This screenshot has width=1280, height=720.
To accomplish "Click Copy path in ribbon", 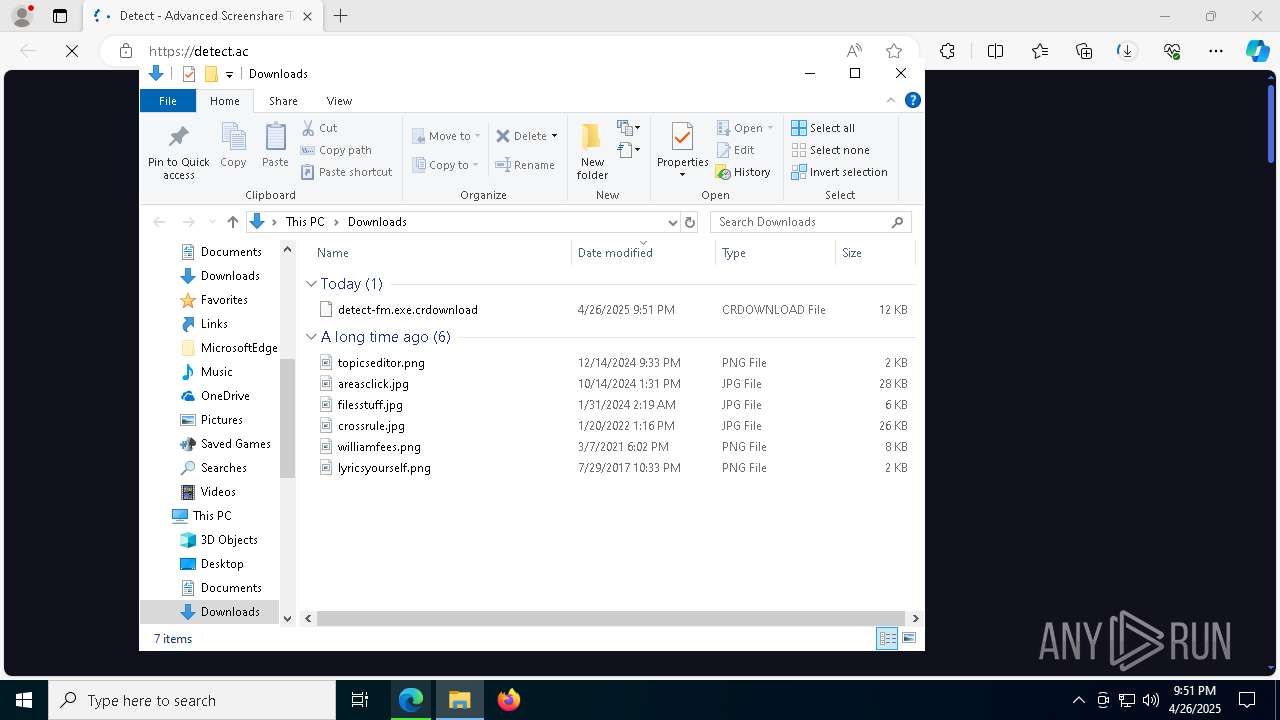I will click(336, 150).
